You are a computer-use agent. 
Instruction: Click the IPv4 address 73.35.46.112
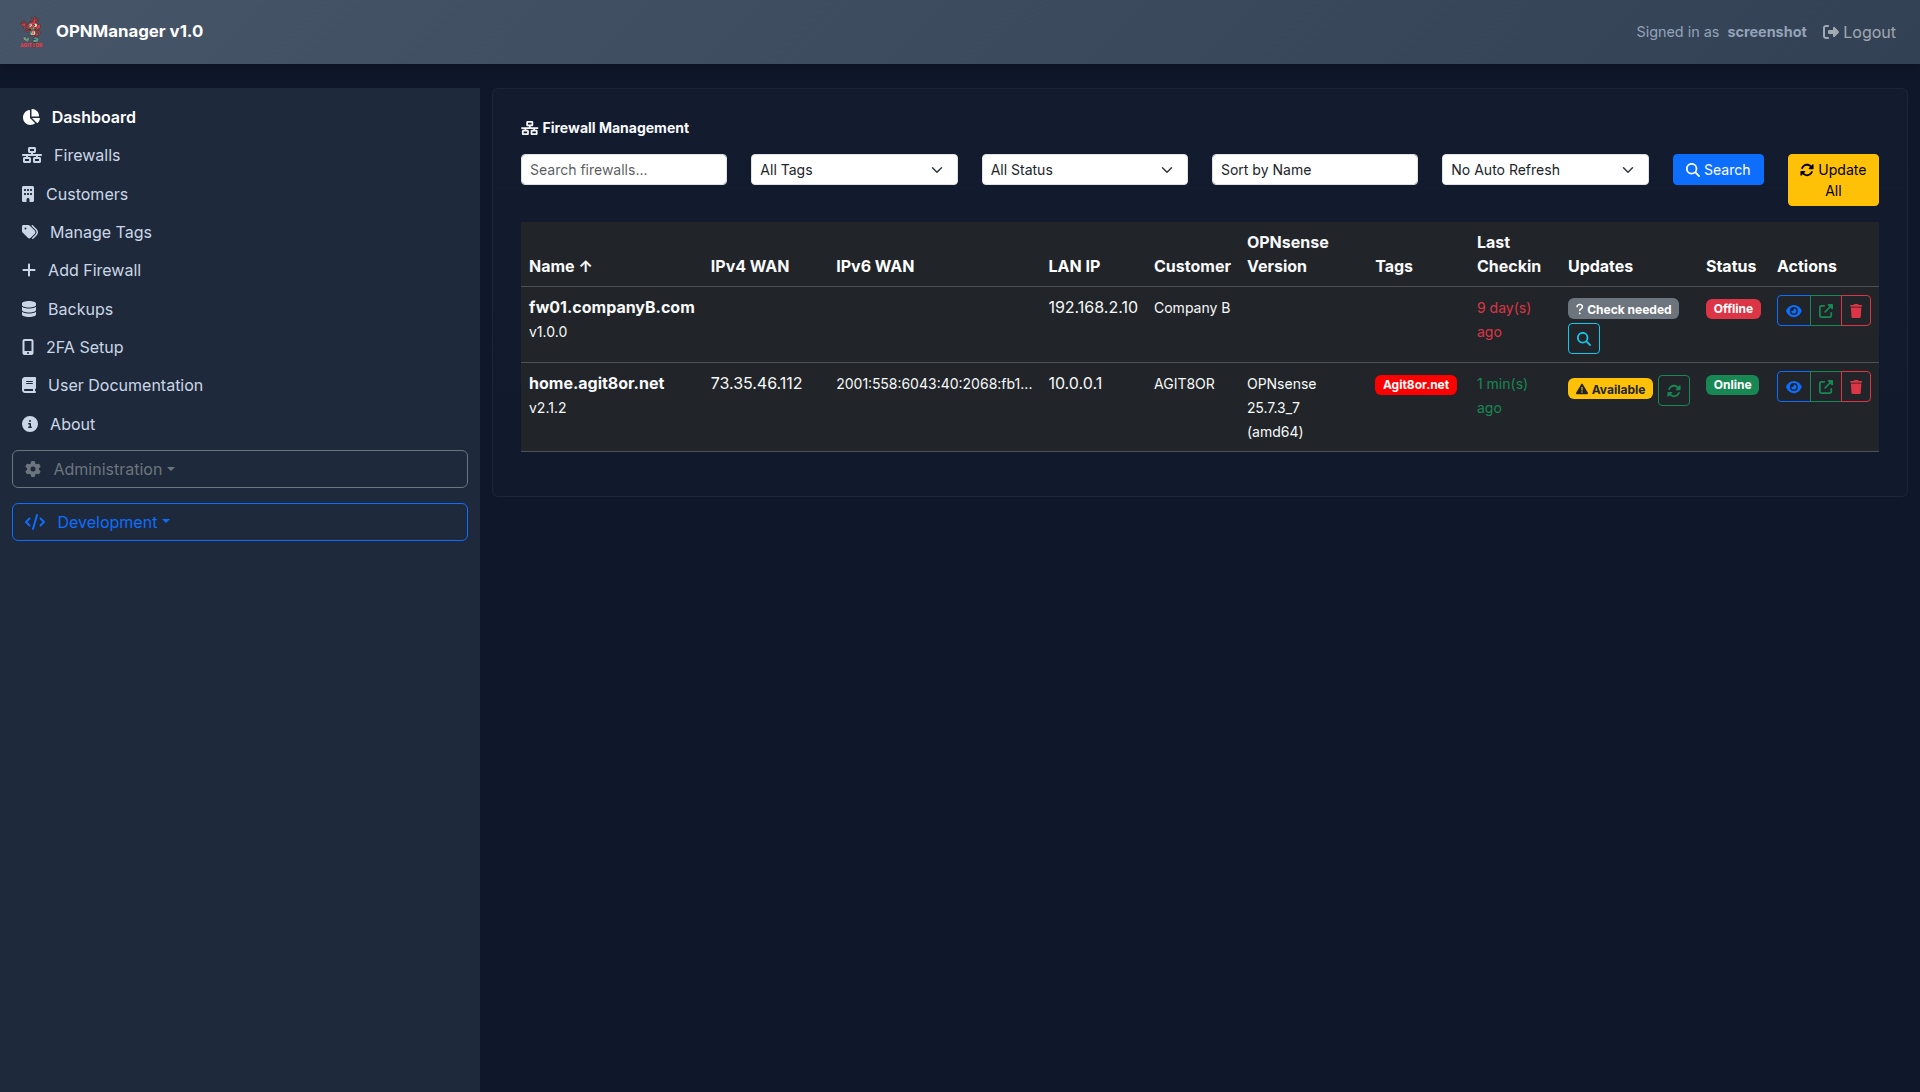[756, 383]
